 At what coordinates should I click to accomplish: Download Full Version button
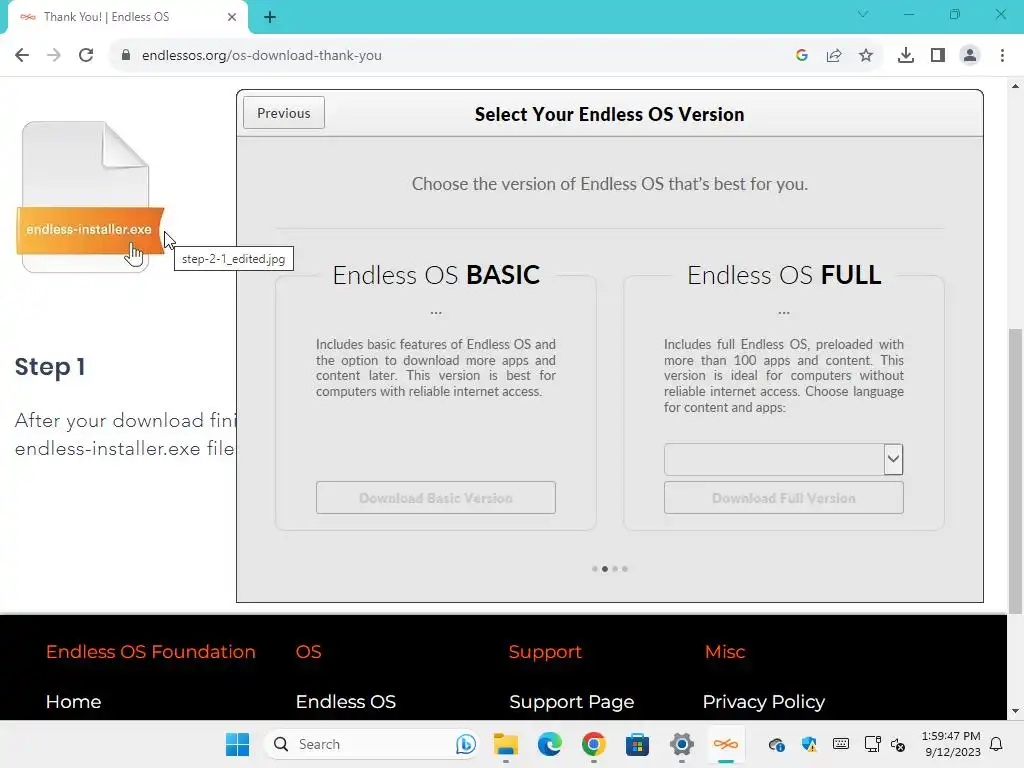point(784,498)
